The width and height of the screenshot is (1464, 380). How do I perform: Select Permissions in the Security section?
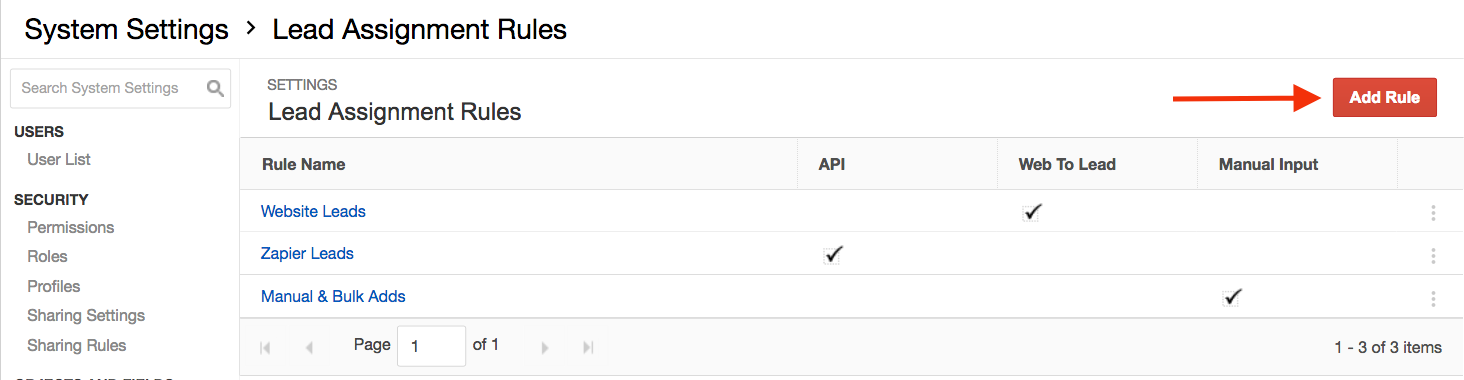[71, 227]
